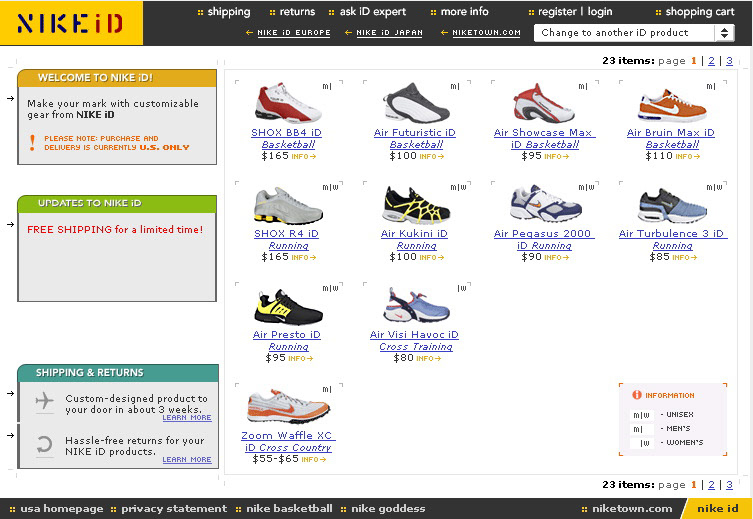Image resolution: width=753 pixels, height=519 pixels.
Task: Select the Air Kukini iD shoe image
Action: click(416, 205)
